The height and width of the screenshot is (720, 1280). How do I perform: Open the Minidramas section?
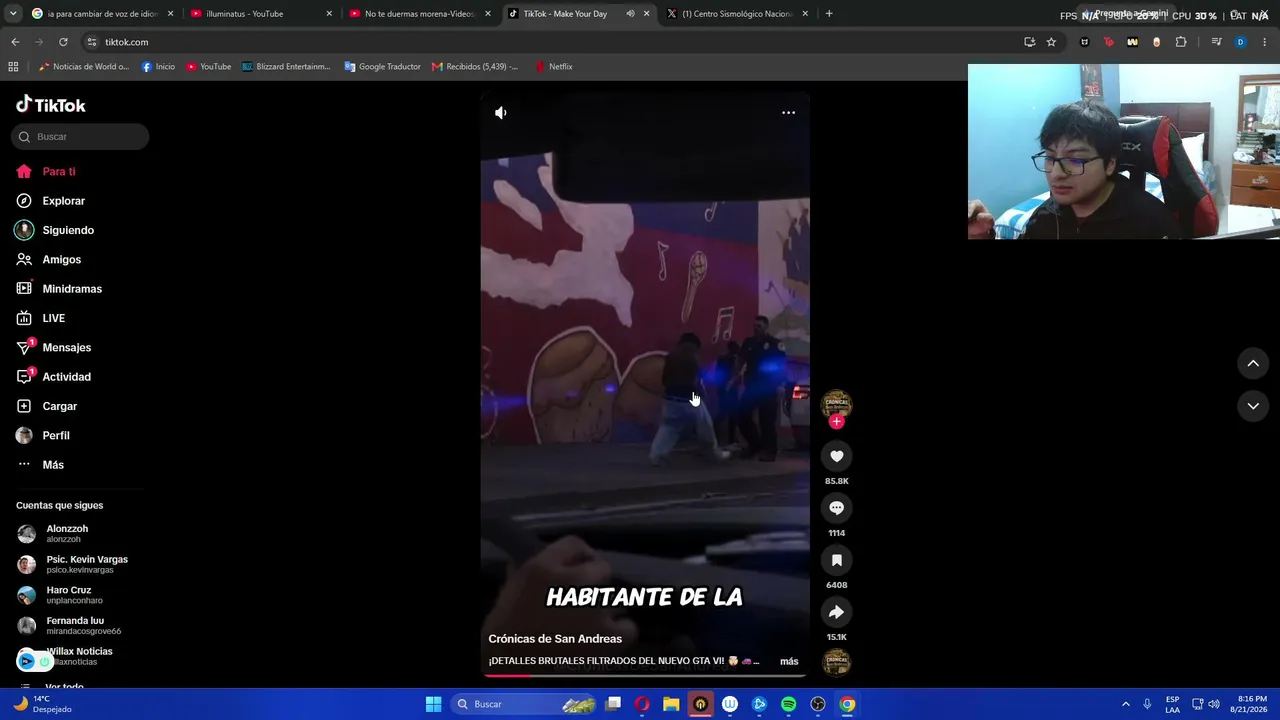pyautogui.click(x=59, y=289)
